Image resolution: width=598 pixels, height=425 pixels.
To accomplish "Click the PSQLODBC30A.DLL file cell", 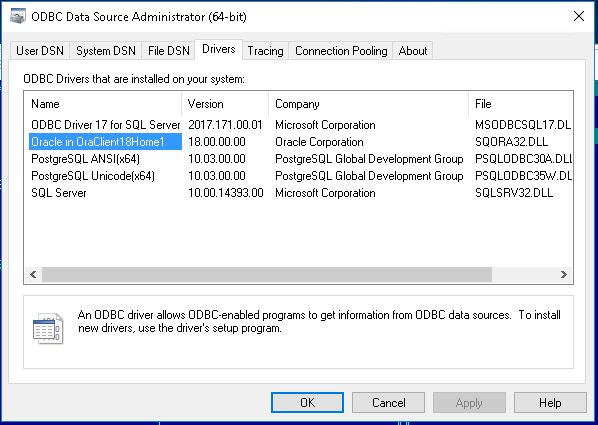I will [523, 159].
